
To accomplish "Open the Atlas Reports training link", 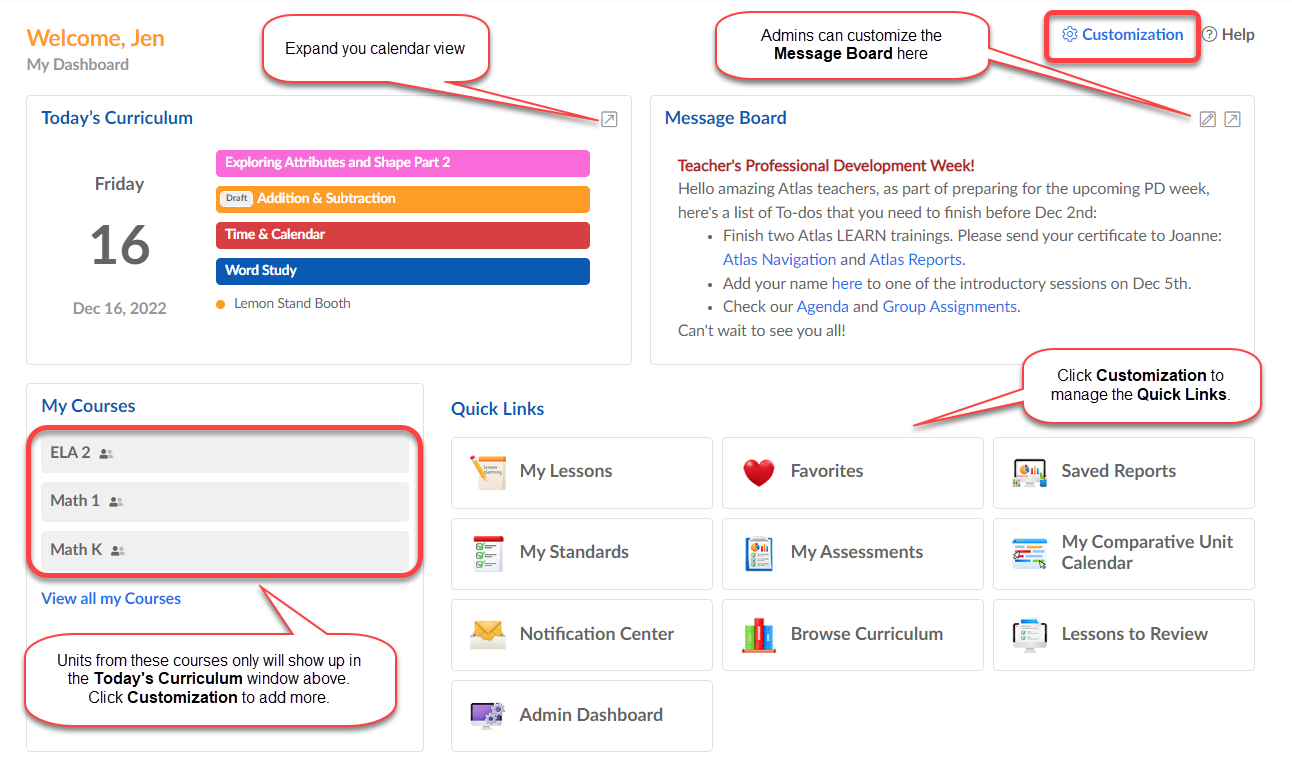I will tap(915, 260).
